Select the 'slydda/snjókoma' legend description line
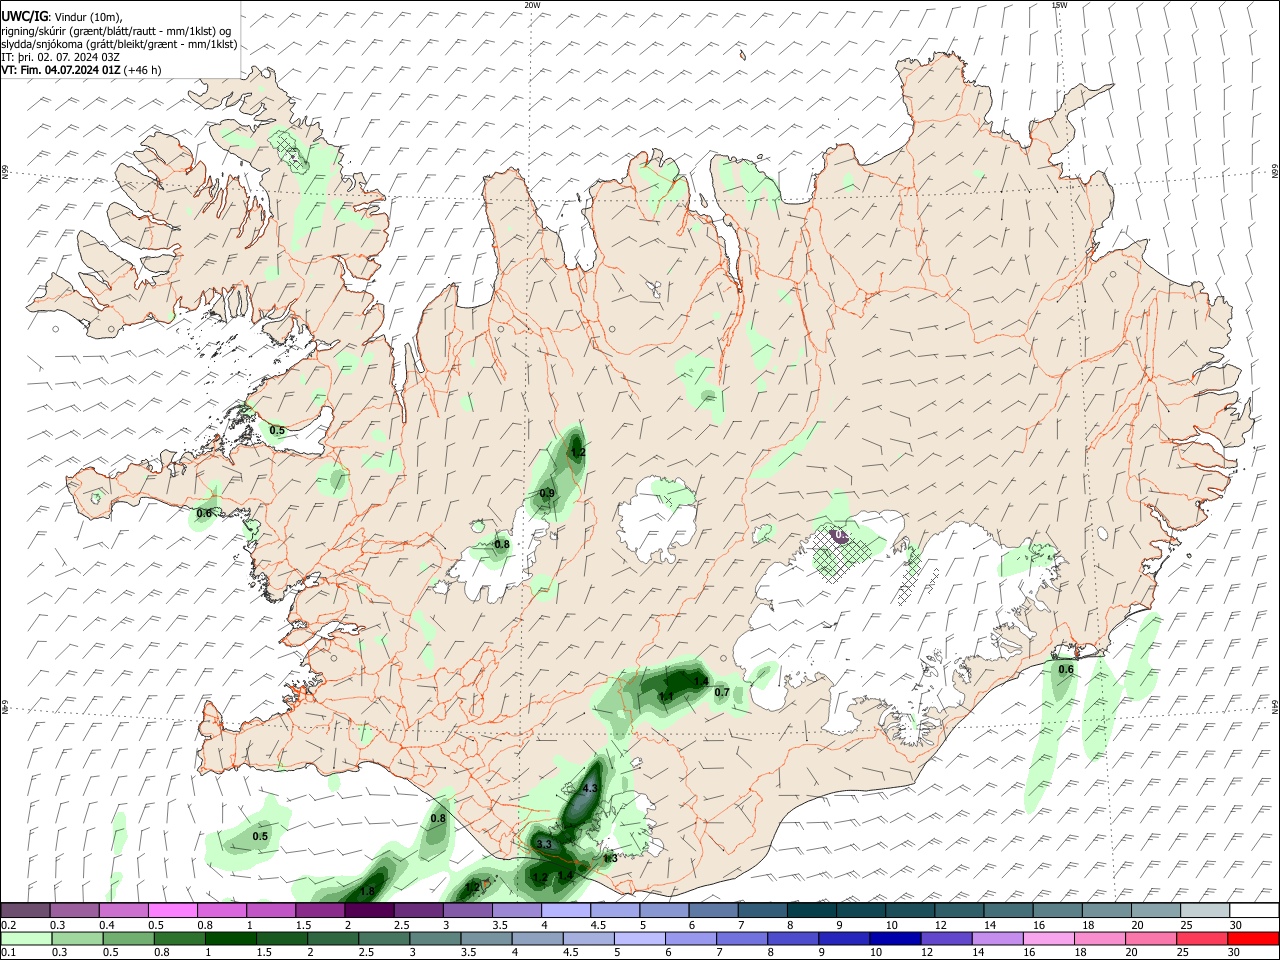The image size is (1280, 960). click(x=119, y=44)
